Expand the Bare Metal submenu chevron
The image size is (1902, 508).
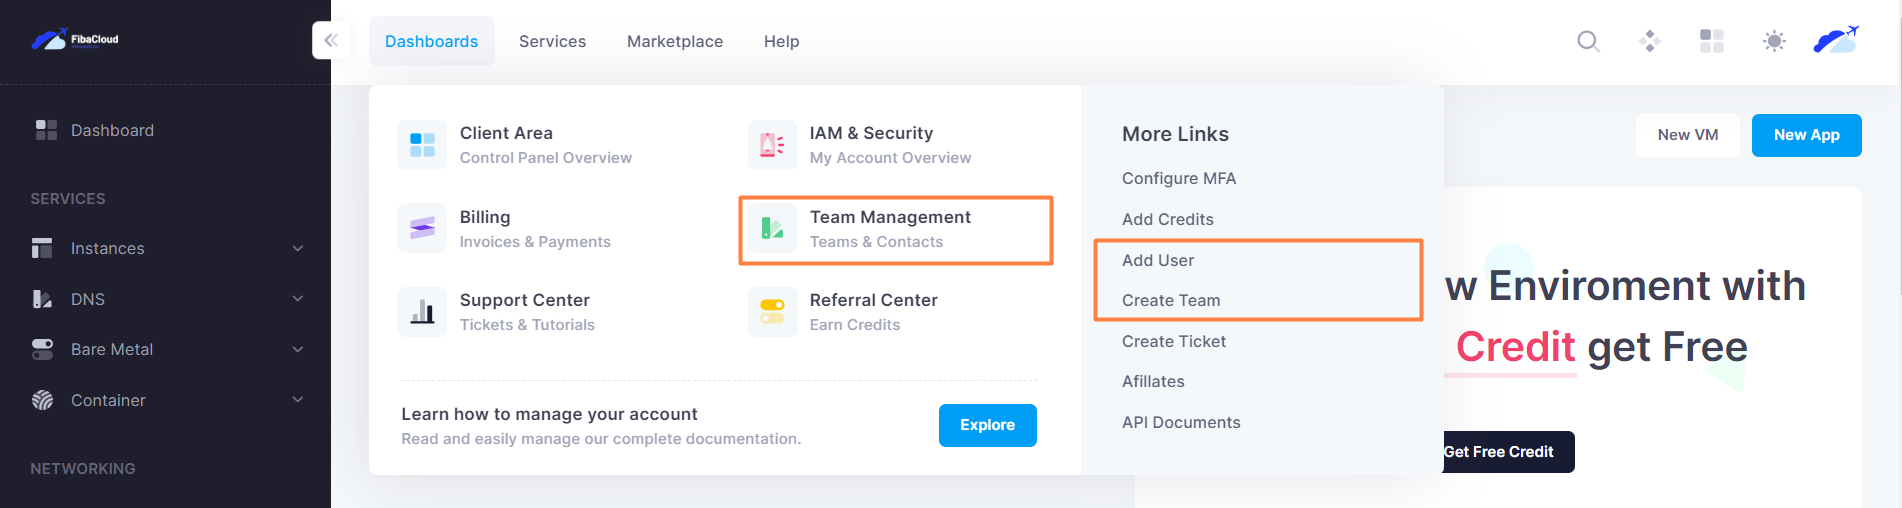298,349
